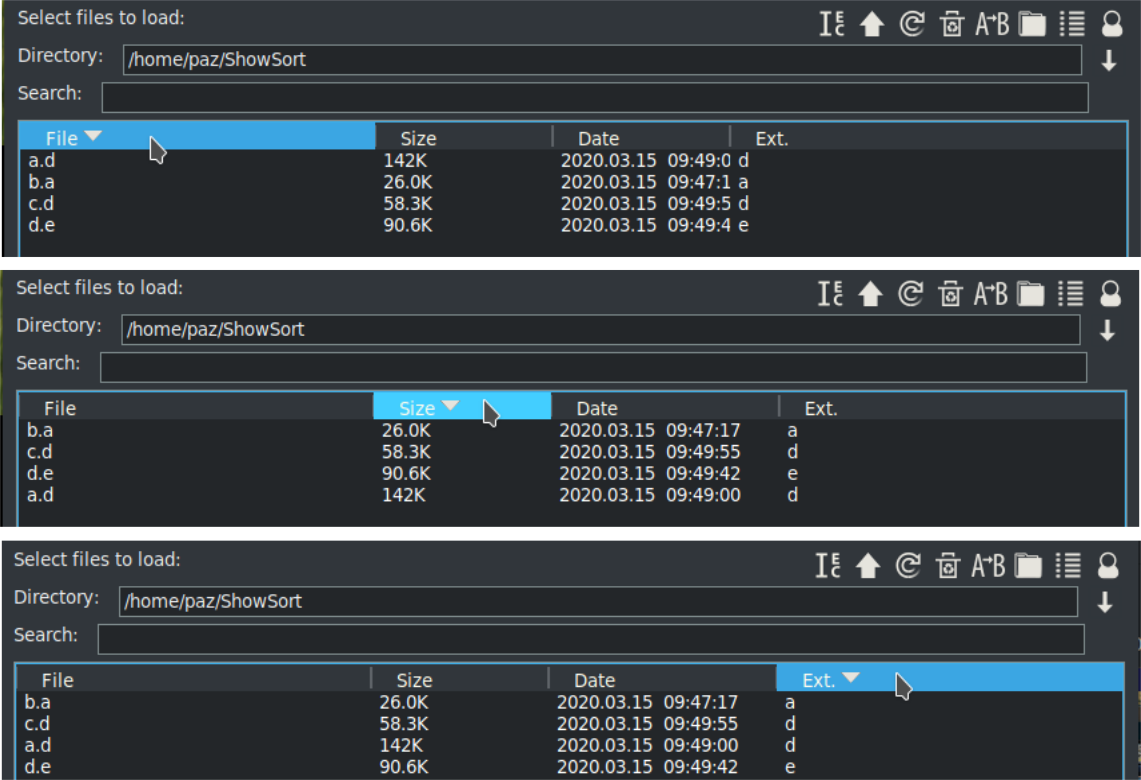Click the delete trash icon in the middle panel
Viewport: 1141px width, 780px height.
coord(949,294)
